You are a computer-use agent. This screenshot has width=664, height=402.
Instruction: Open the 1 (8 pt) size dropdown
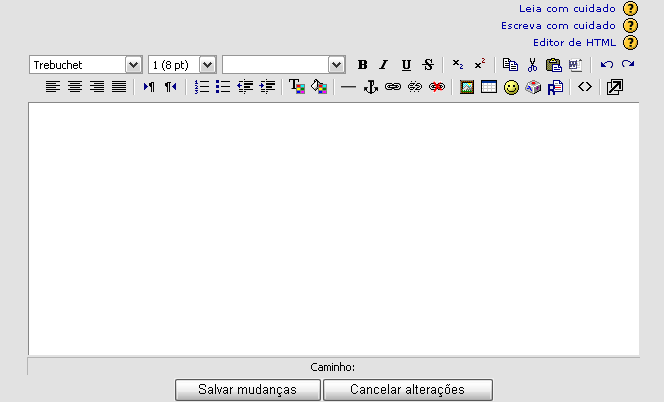[x=183, y=65]
